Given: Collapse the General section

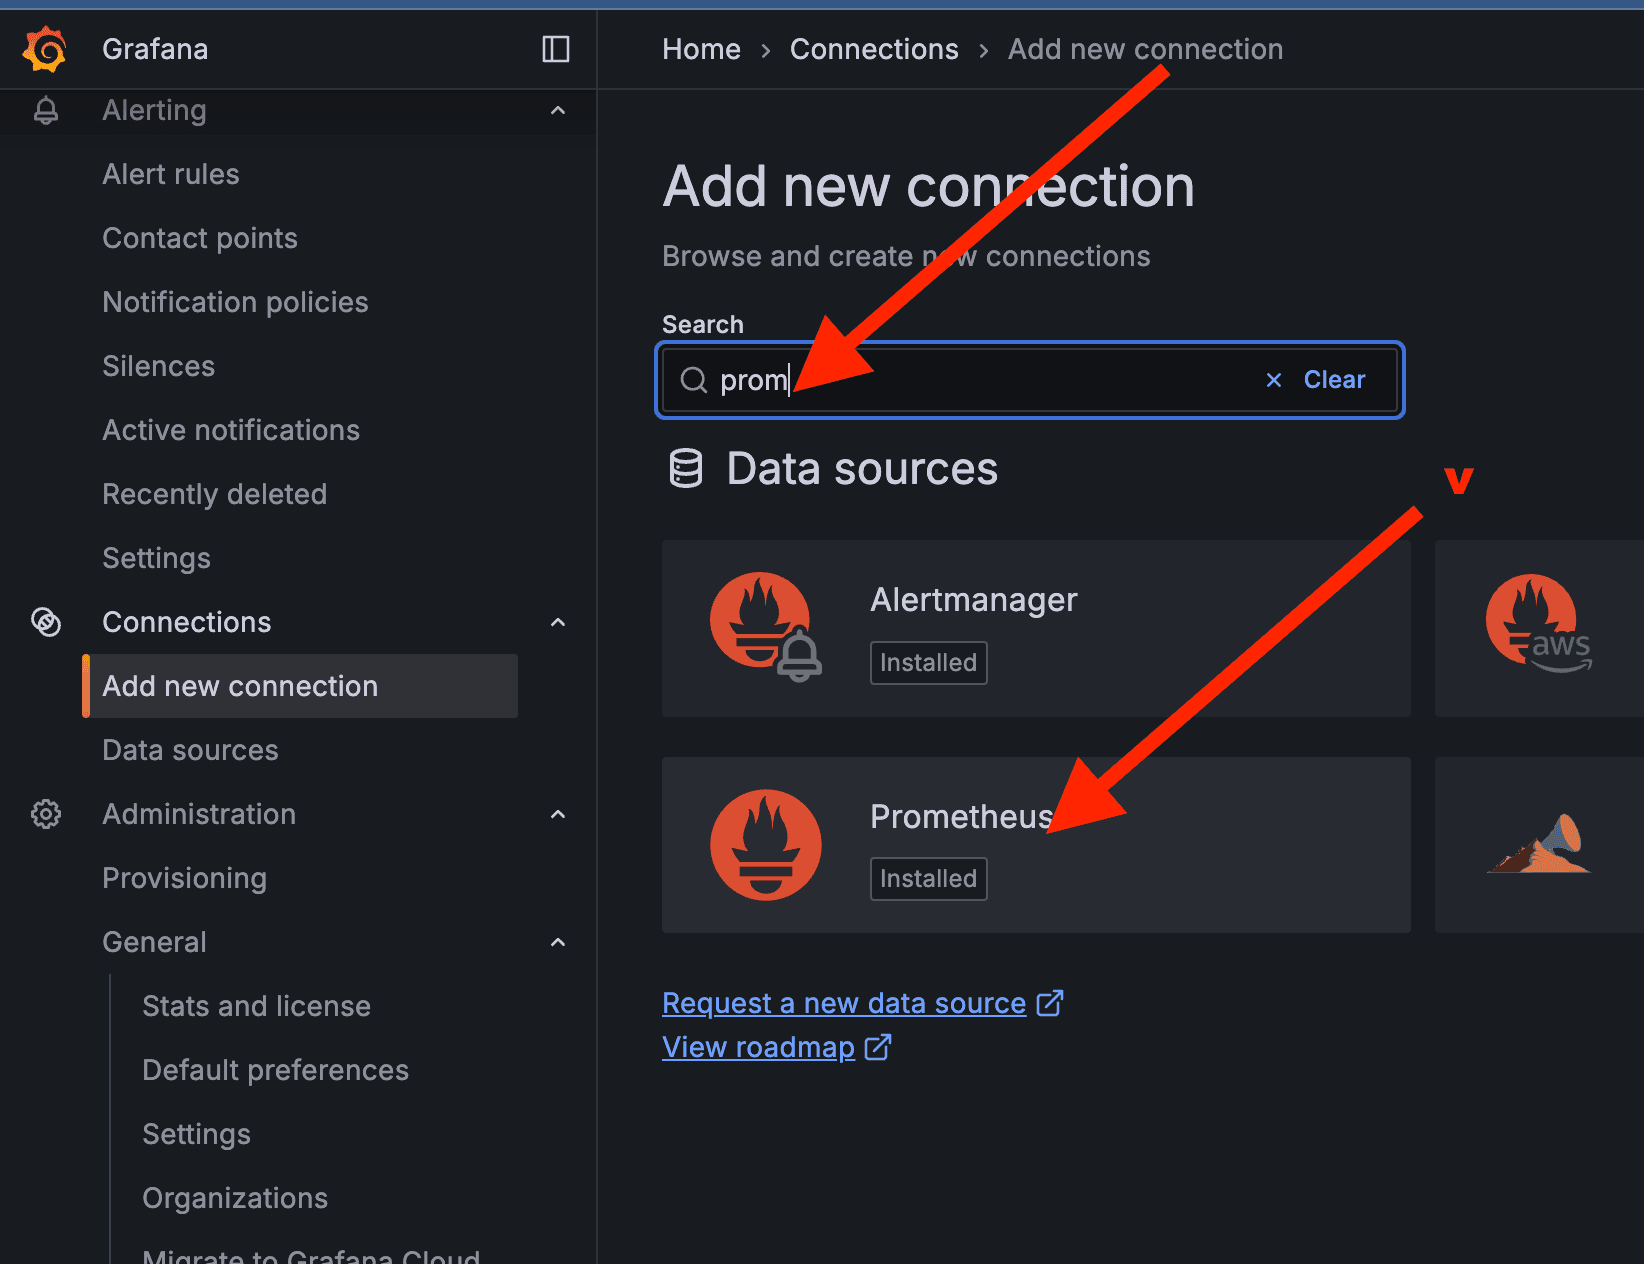Looking at the screenshot, I should [557, 941].
